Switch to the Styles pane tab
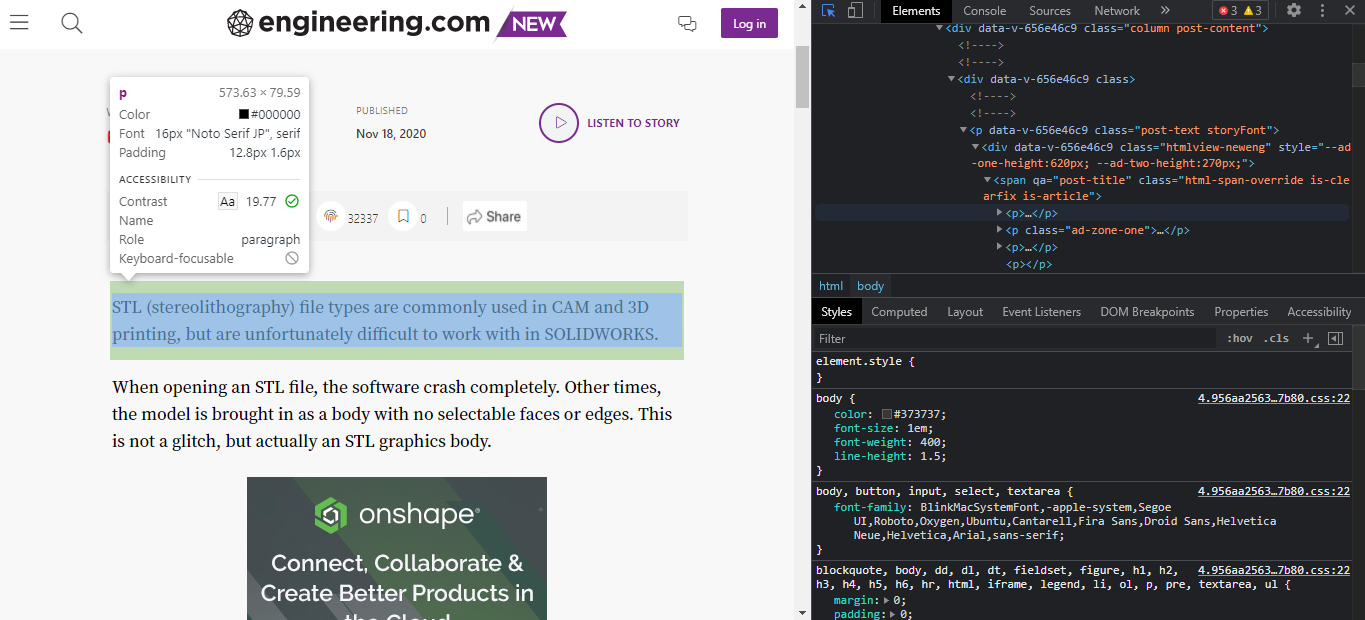The image size is (1365, 620). tap(836, 312)
